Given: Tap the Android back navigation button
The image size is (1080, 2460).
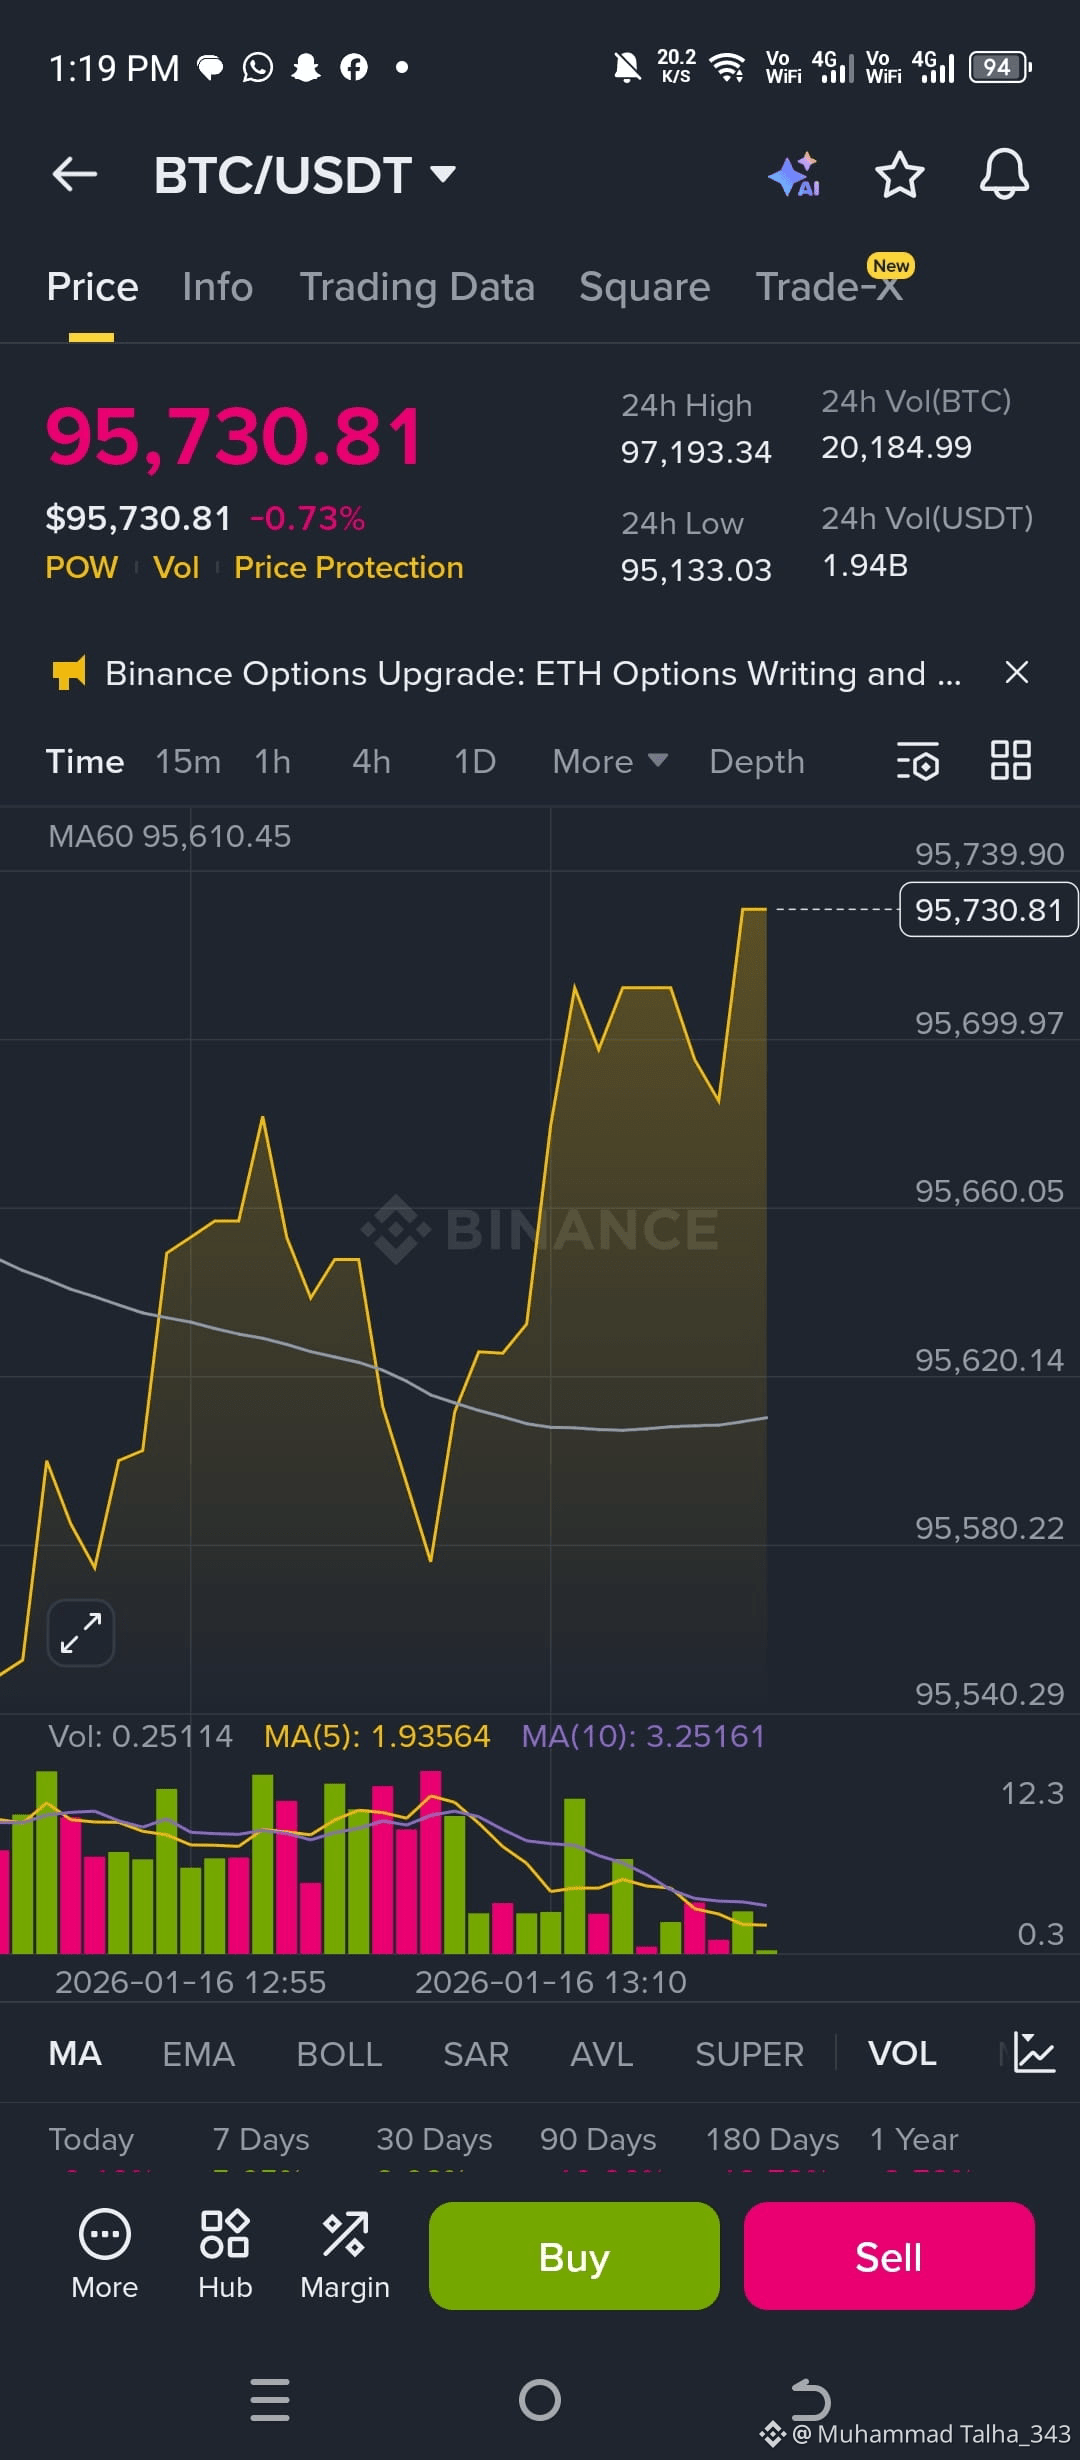Looking at the screenshot, I should 810,2399.
